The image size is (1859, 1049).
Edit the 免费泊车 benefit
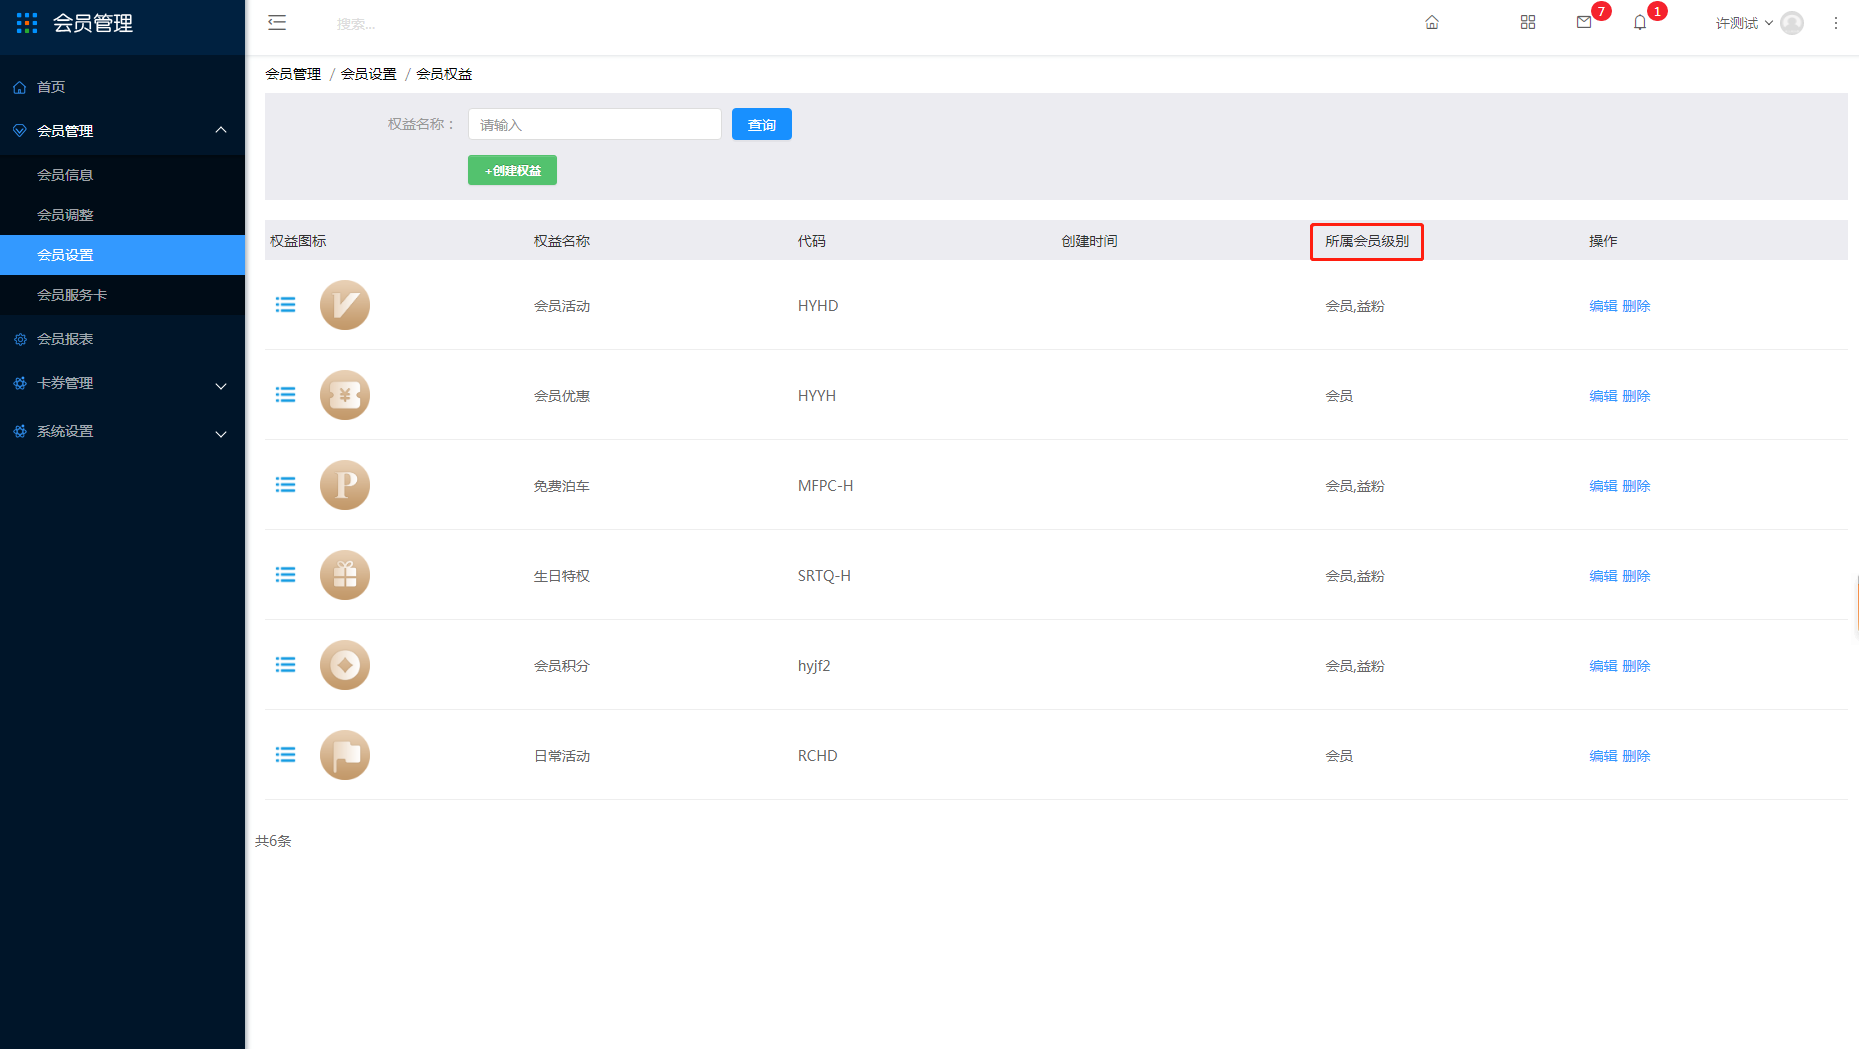(1603, 486)
